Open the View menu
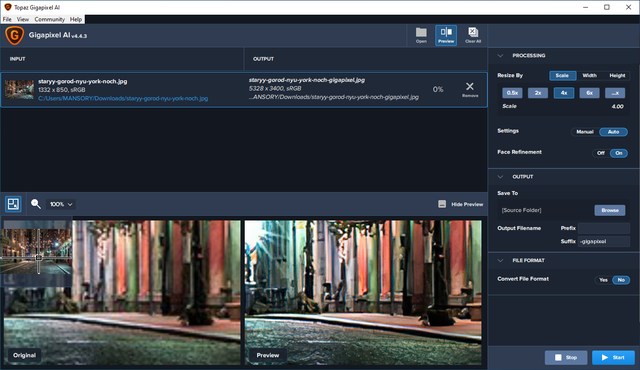The image size is (640, 370). [23, 19]
